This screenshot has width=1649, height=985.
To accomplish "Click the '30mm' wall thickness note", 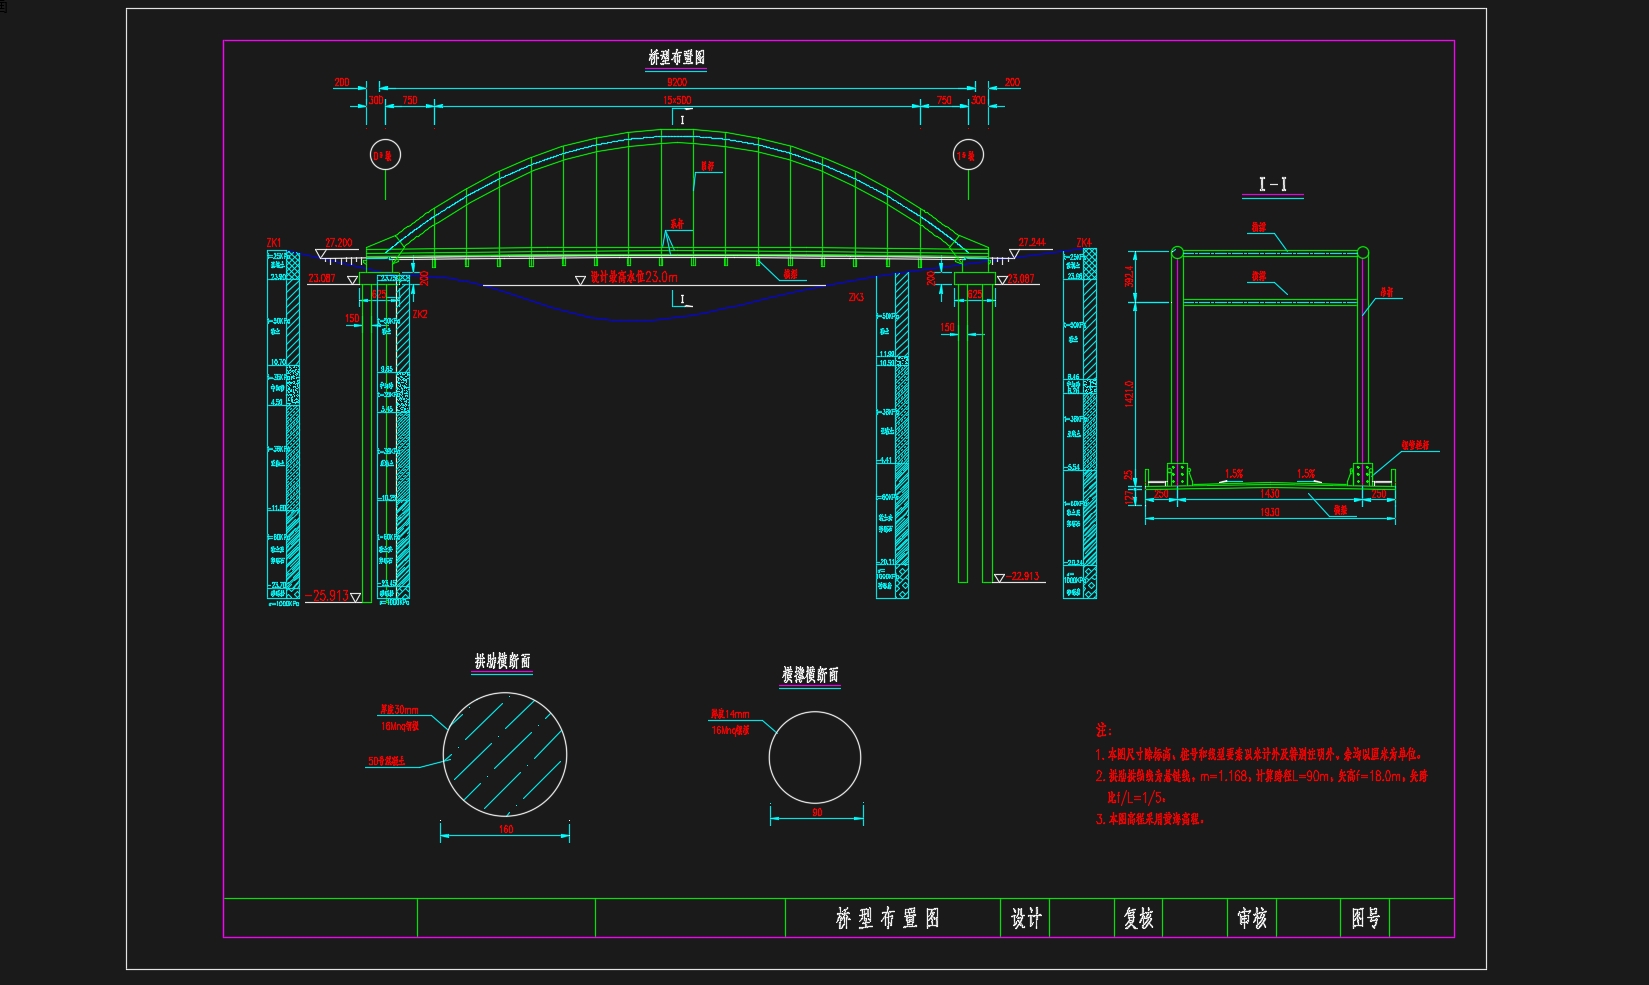I will coord(398,711).
